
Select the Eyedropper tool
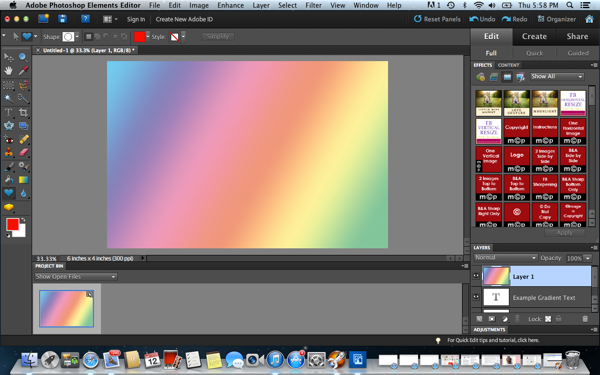click(x=23, y=71)
